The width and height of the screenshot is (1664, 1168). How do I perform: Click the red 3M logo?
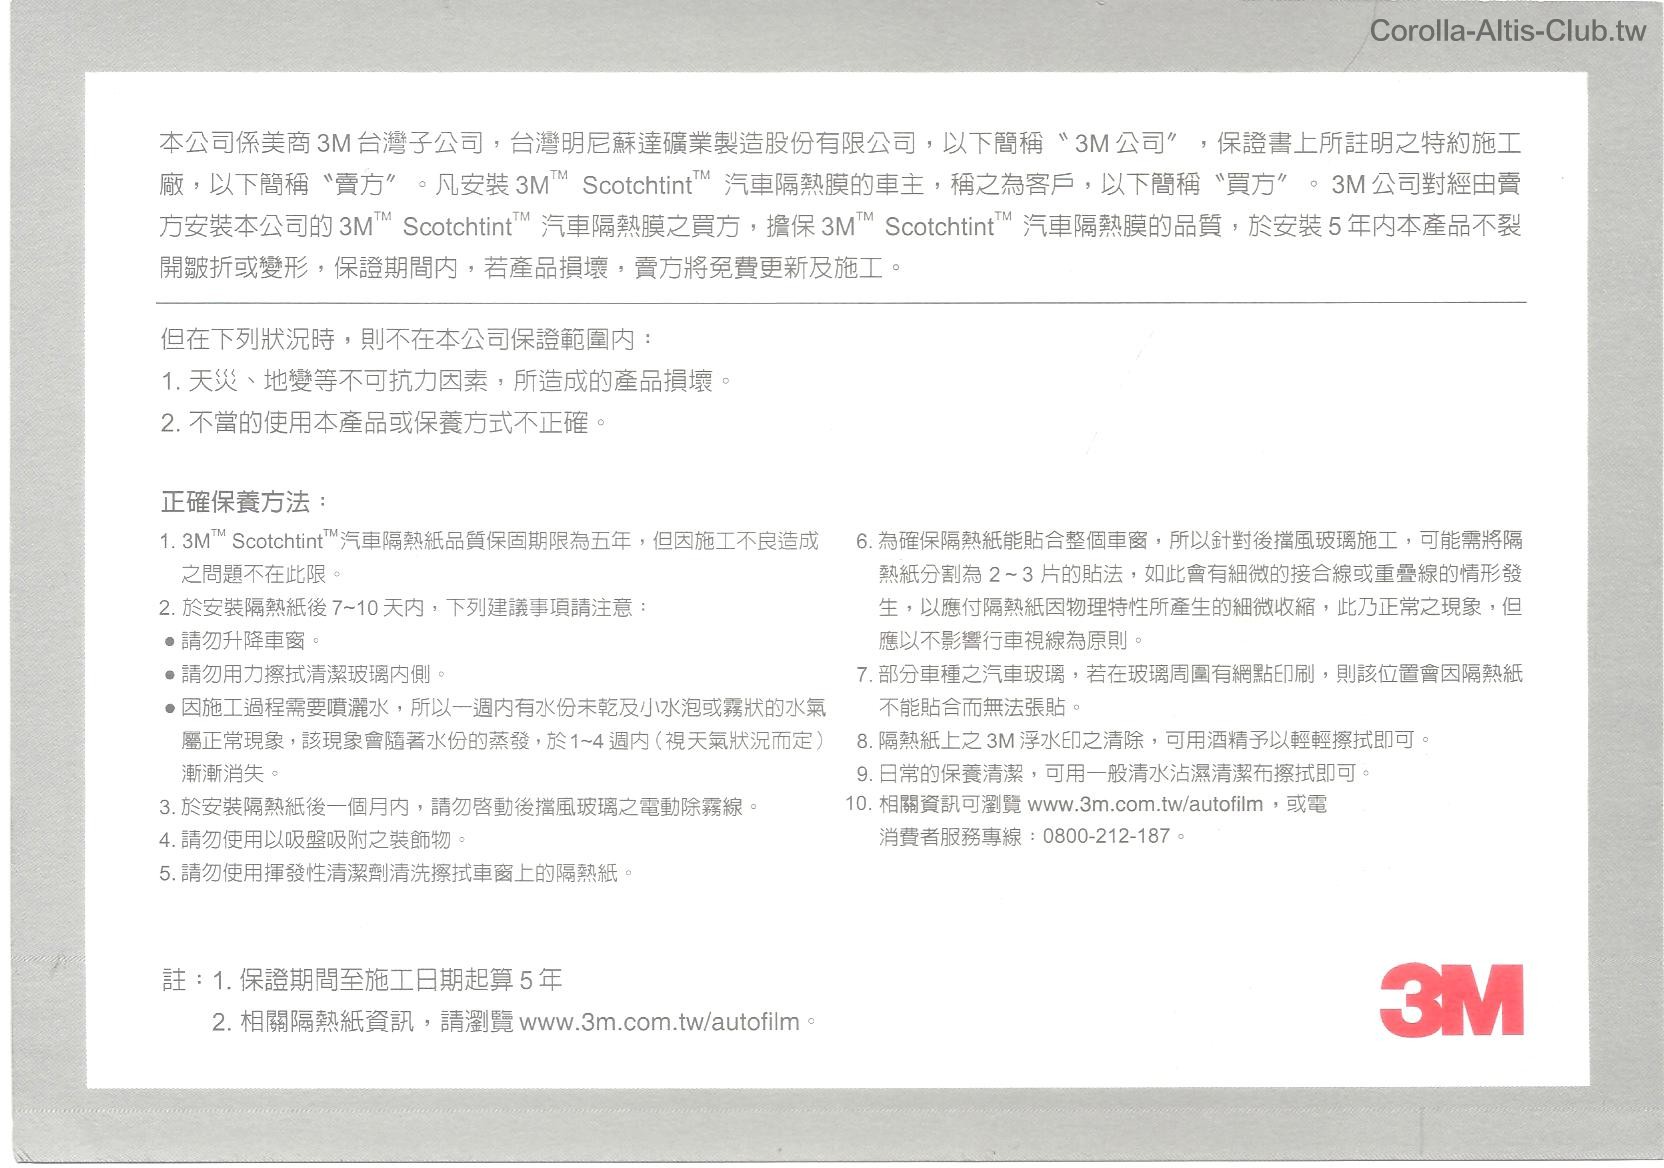(x=1451, y=1000)
